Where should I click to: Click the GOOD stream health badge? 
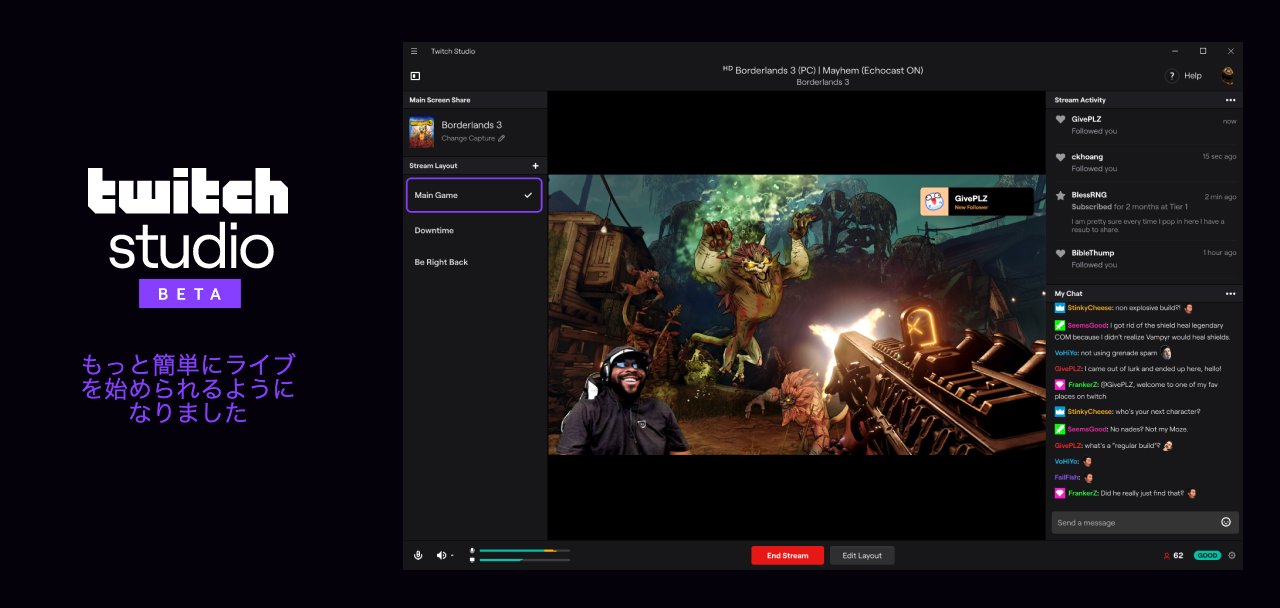pos(1207,555)
